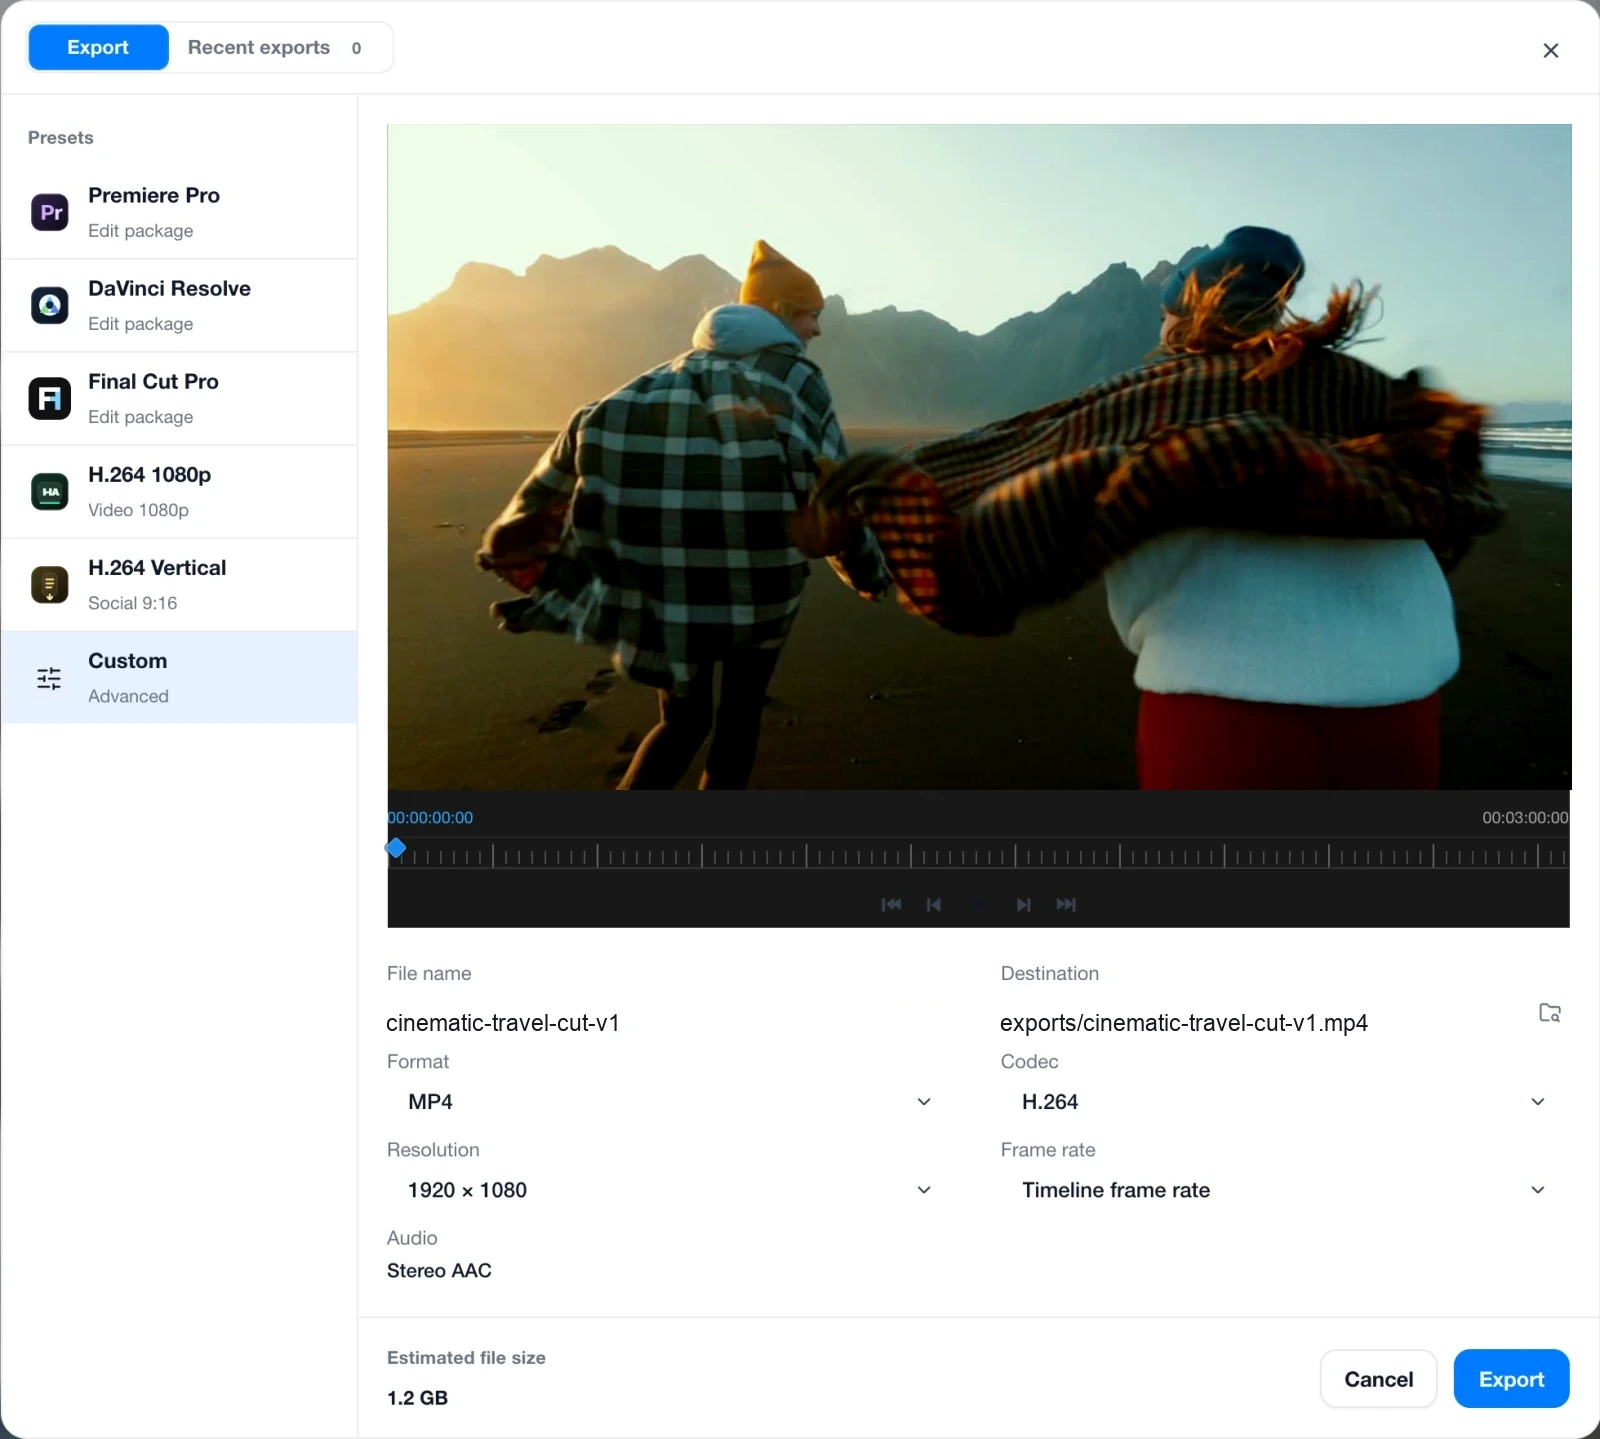1600x1439 pixels.
Task: Click the 00:00:00:00 current timecode
Action: tap(431, 817)
